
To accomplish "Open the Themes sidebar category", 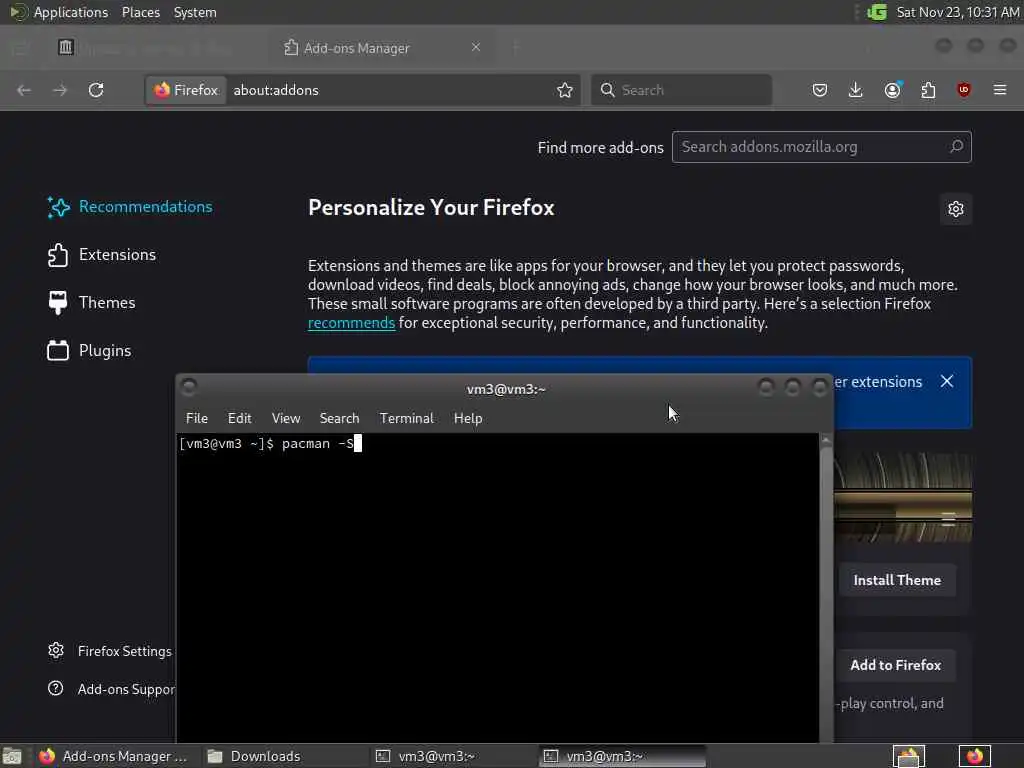I will tap(91, 302).
